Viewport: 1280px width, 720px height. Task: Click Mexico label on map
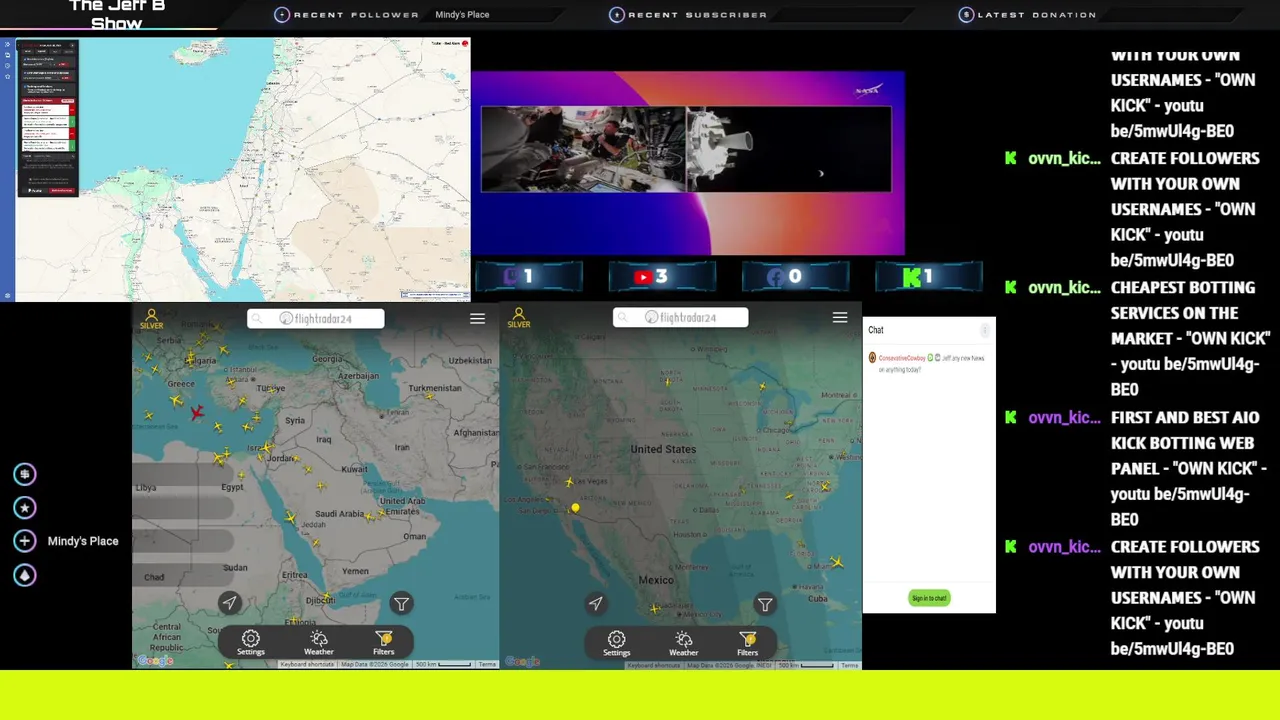[656, 580]
